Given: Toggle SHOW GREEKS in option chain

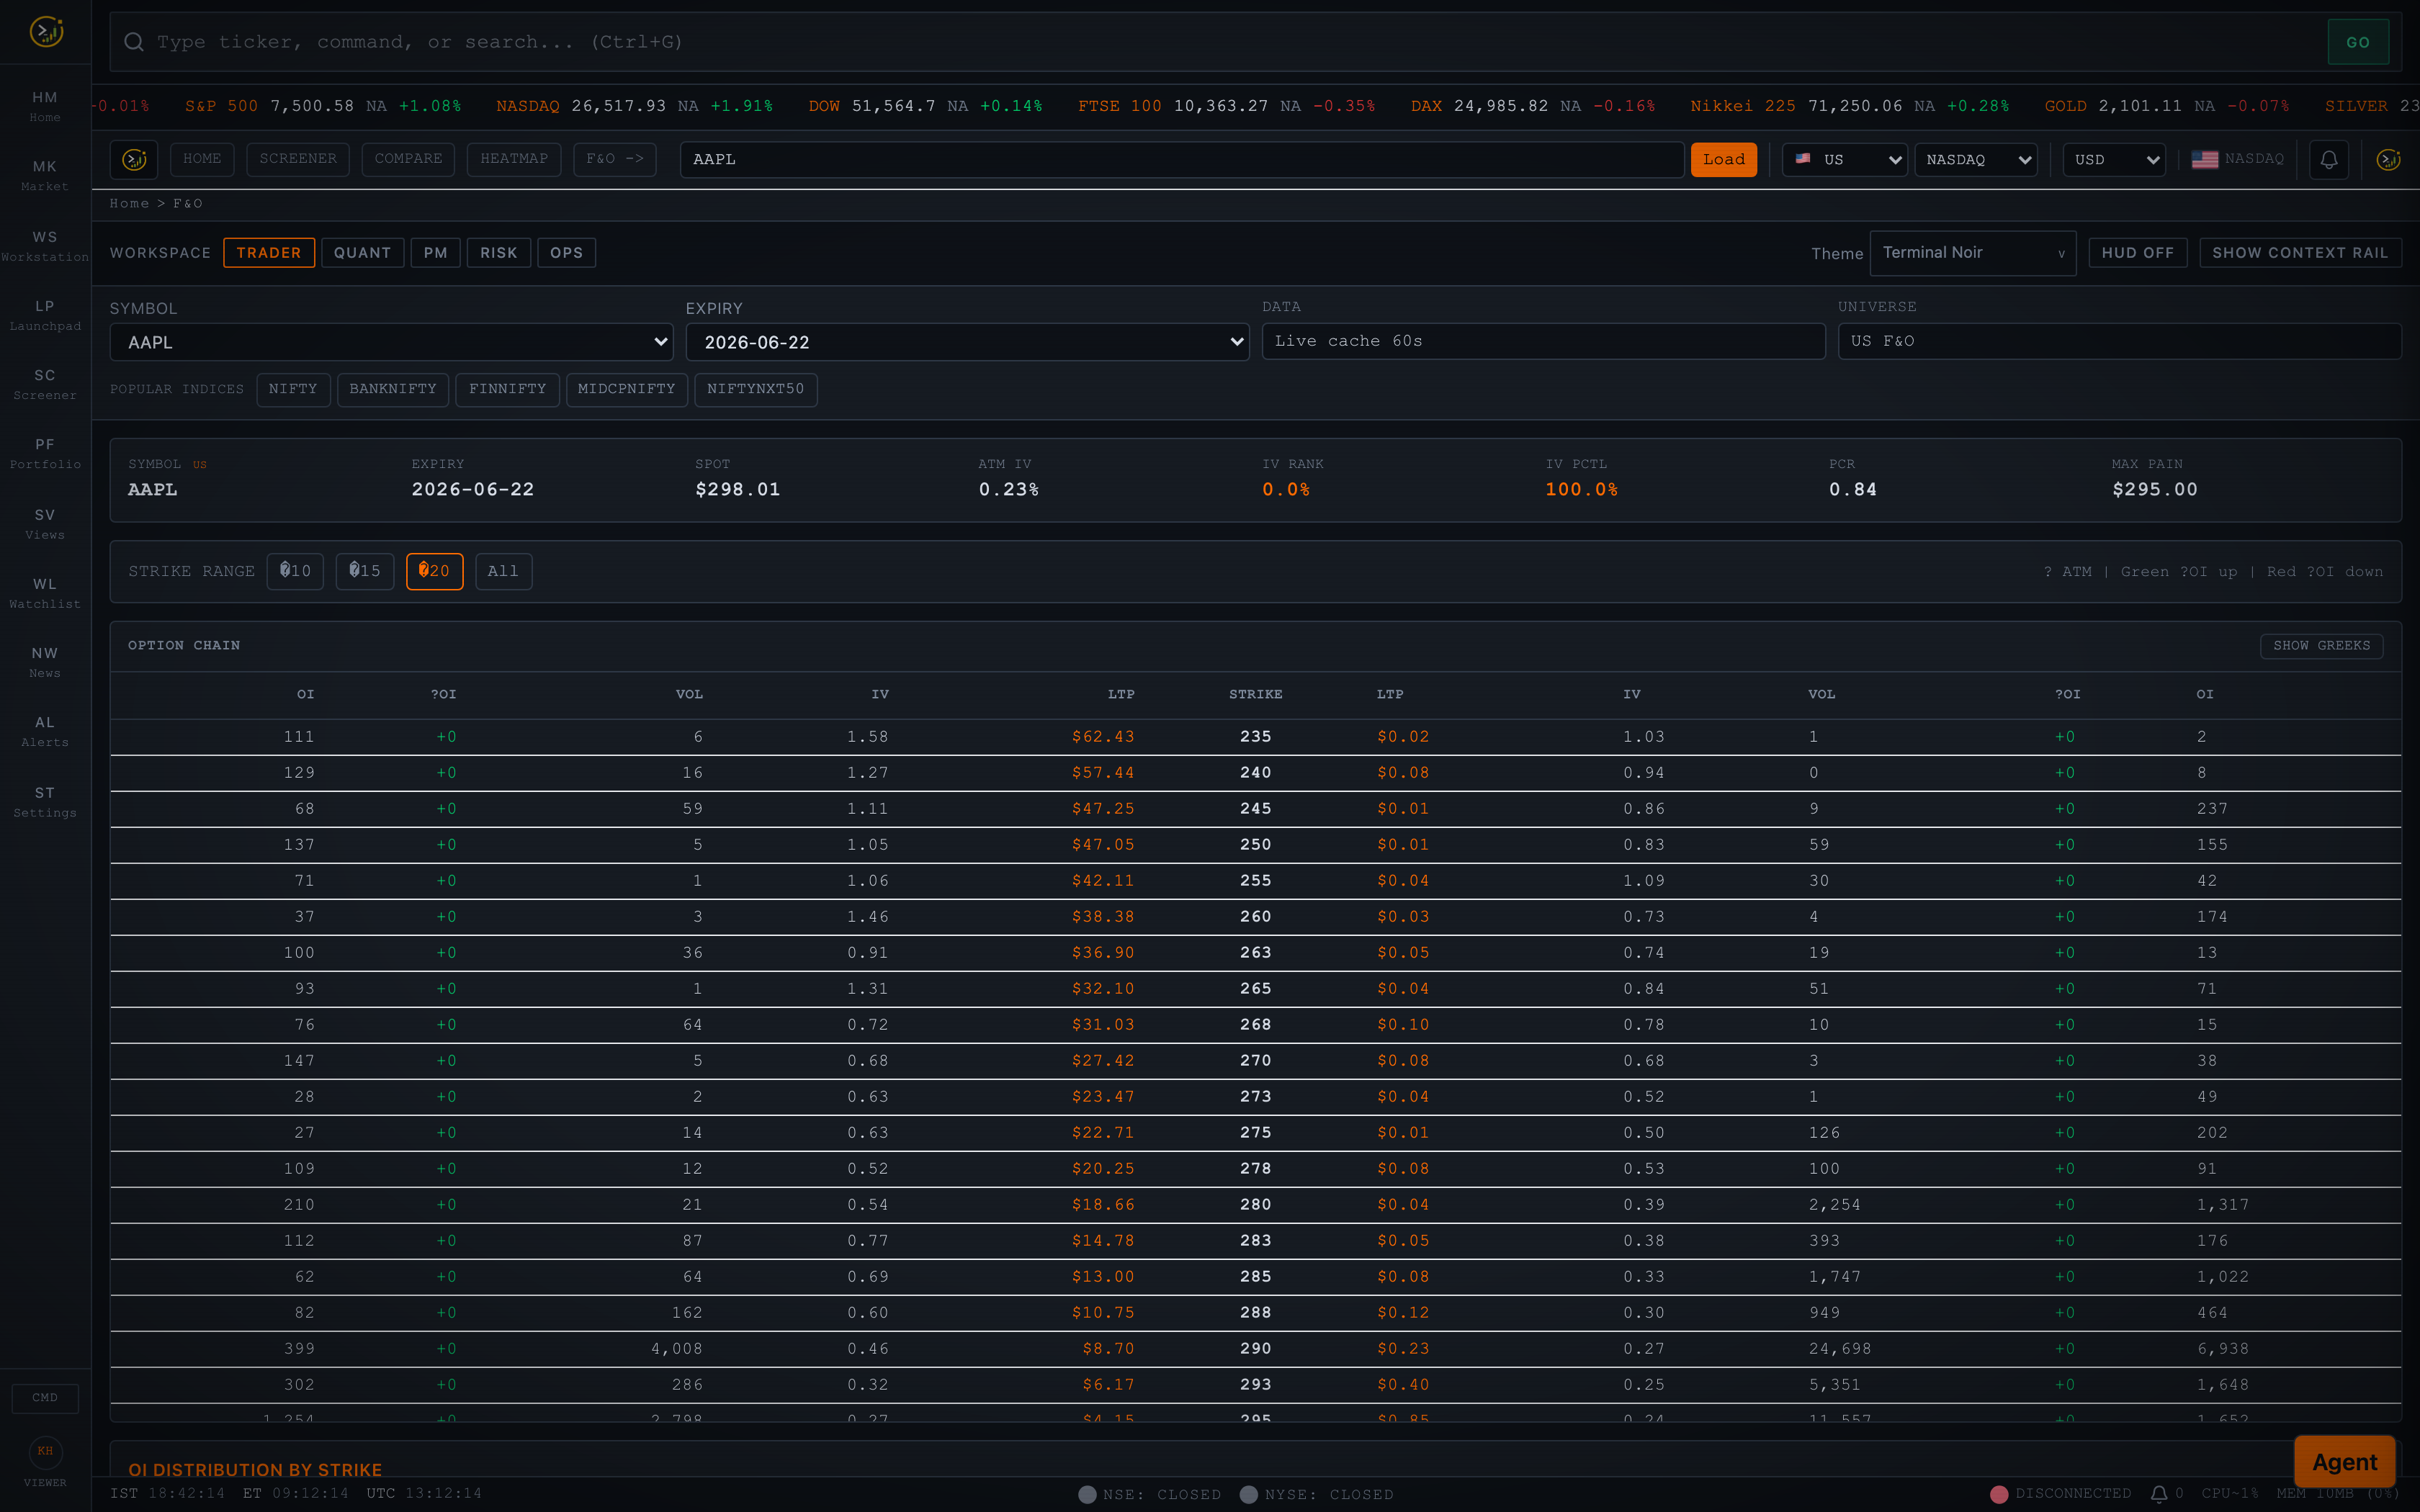Looking at the screenshot, I should pos(2321,646).
